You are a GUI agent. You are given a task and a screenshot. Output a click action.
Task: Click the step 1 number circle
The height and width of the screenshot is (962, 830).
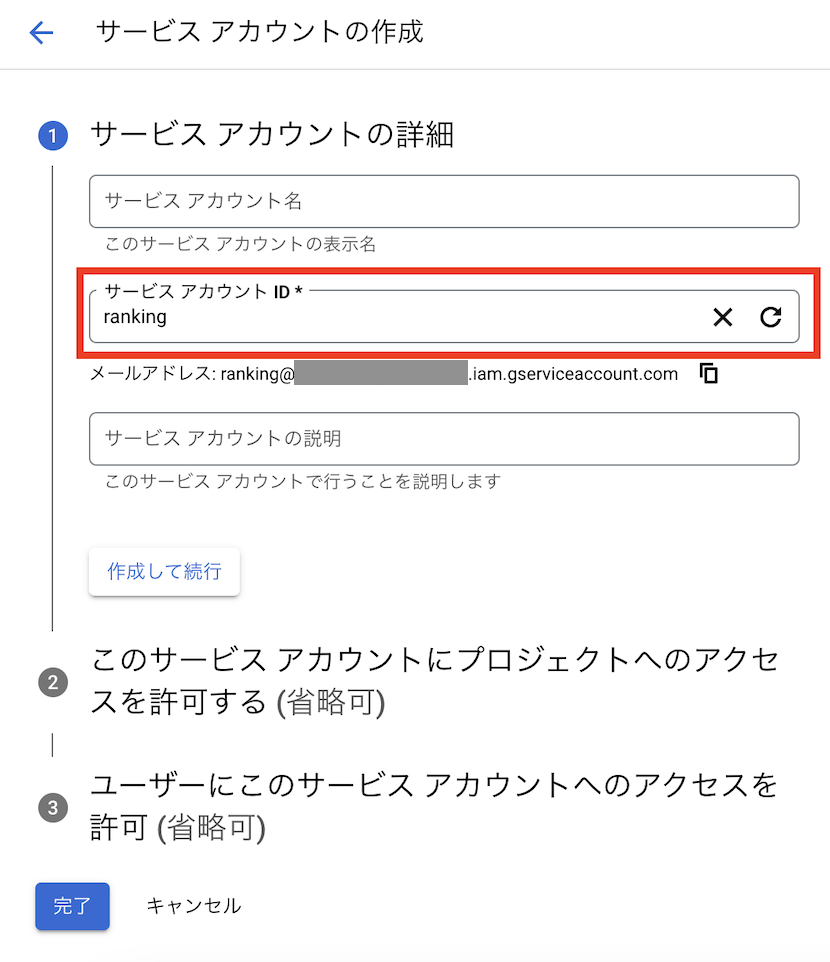click(52, 136)
